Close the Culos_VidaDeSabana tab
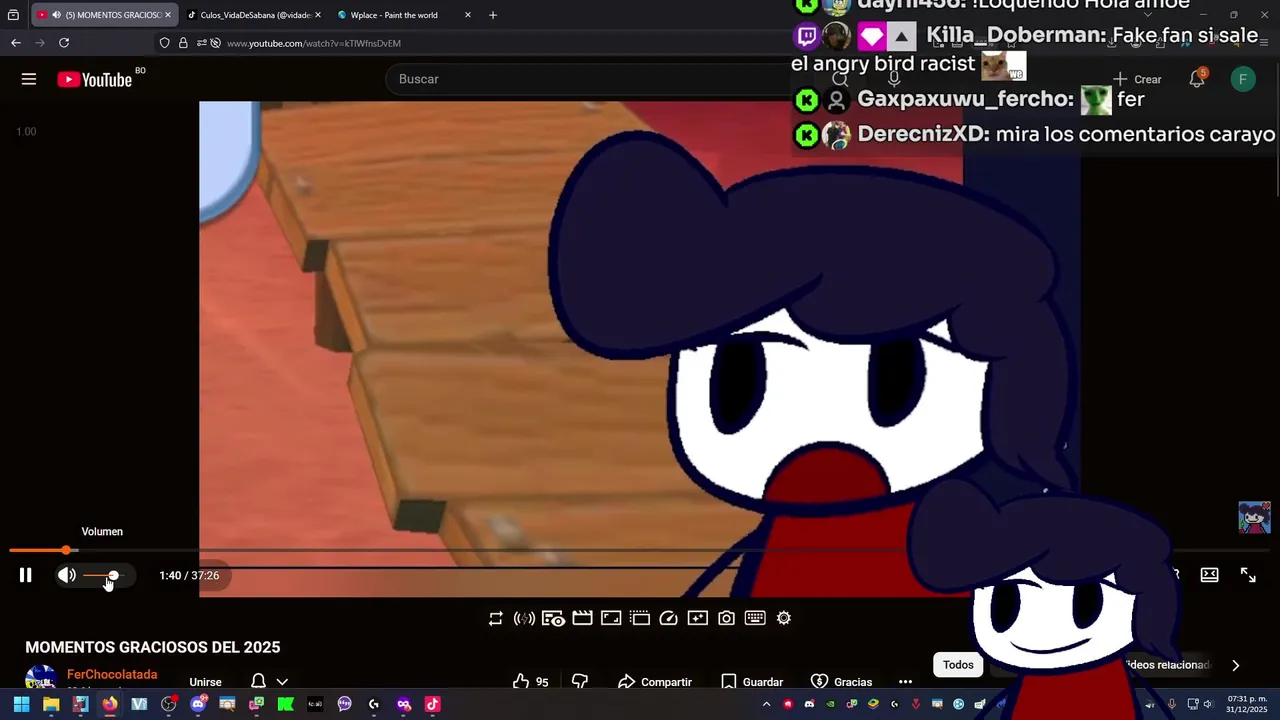This screenshot has width=1280, height=720. [318, 15]
